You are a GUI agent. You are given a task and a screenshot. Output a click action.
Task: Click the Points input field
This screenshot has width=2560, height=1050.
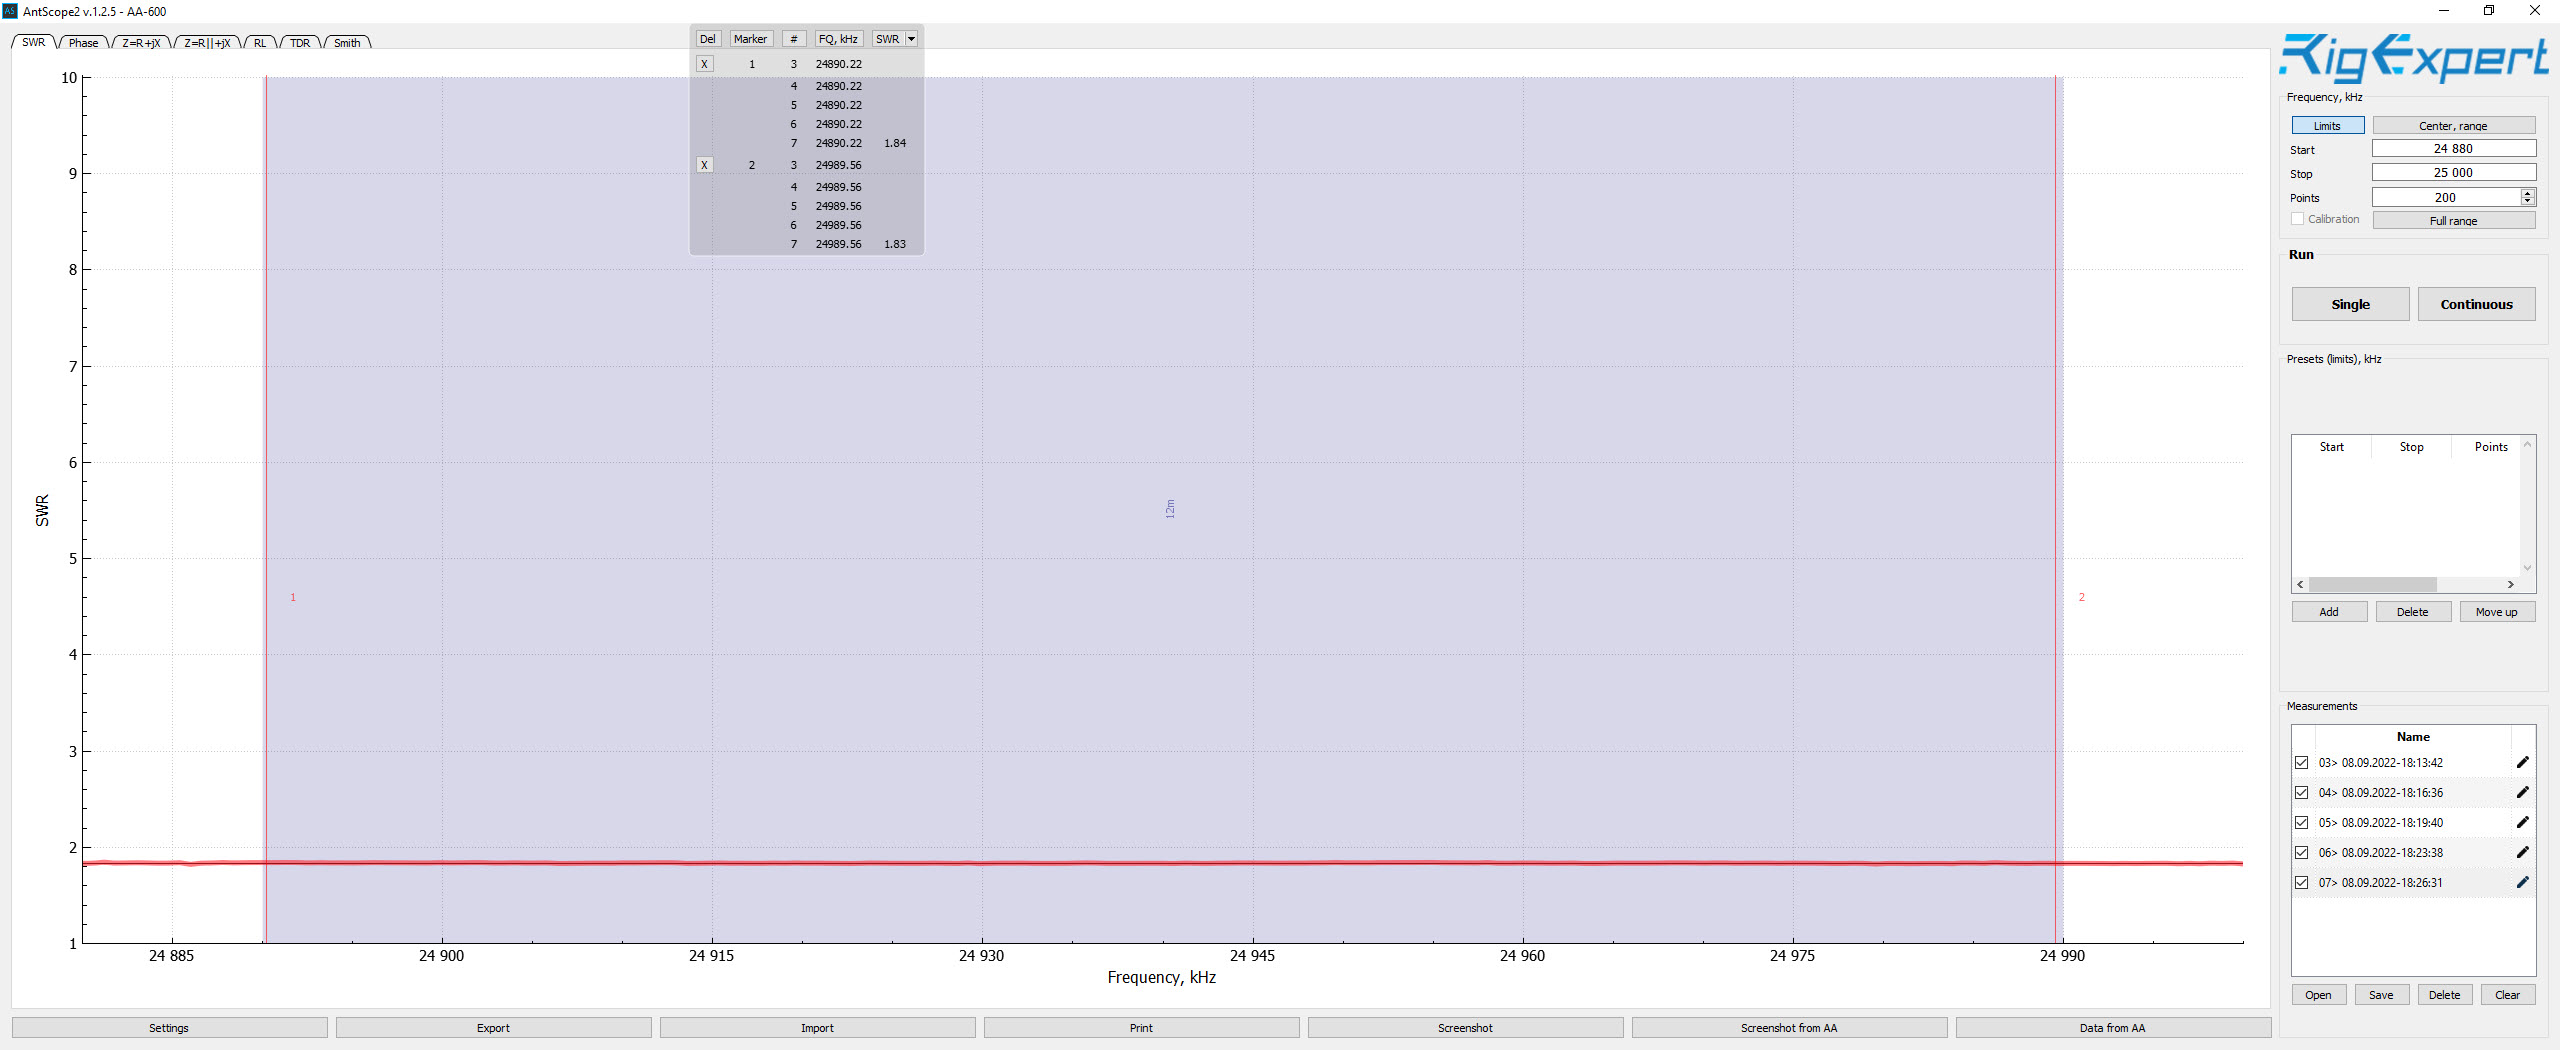point(2445,197)
